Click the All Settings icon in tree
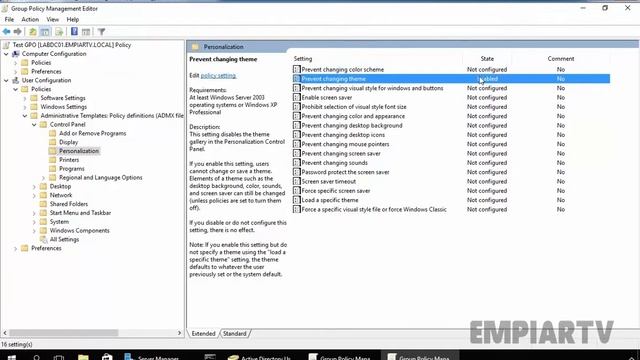 coord(43,240)
